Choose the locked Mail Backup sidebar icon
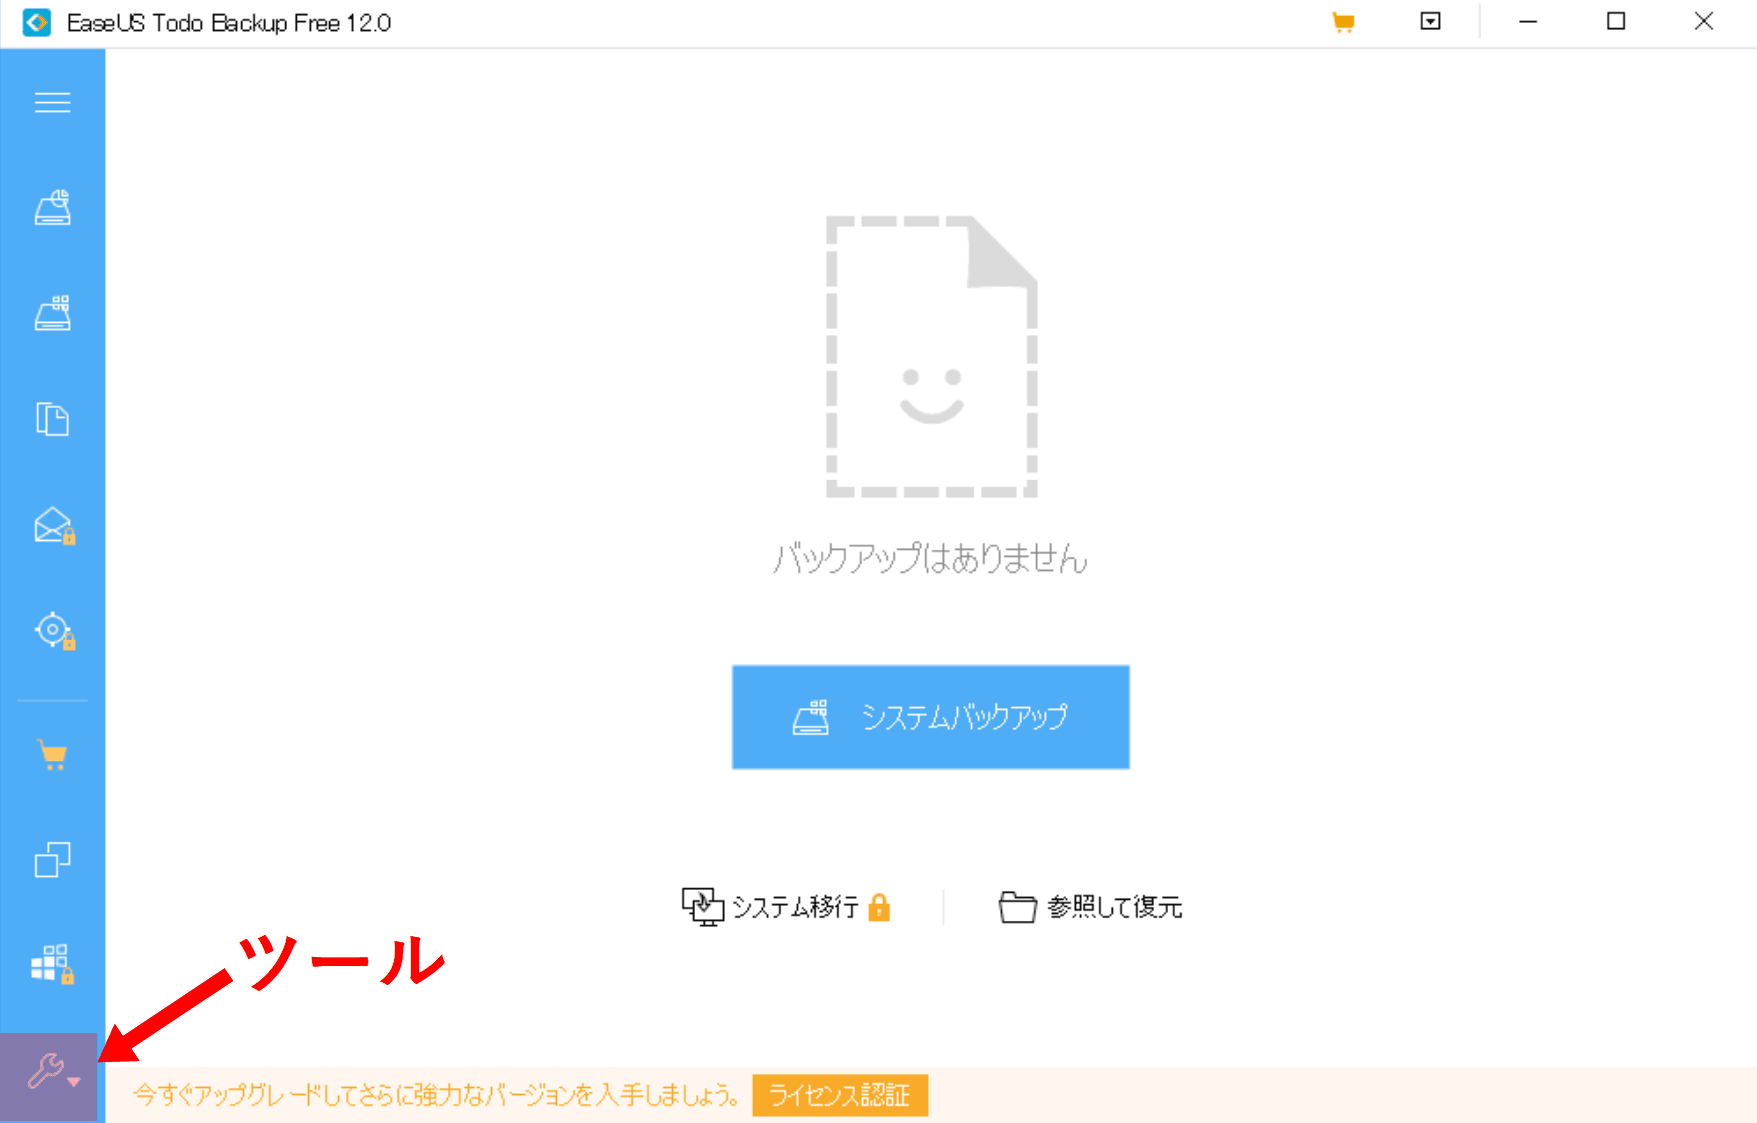 point(54,526)
